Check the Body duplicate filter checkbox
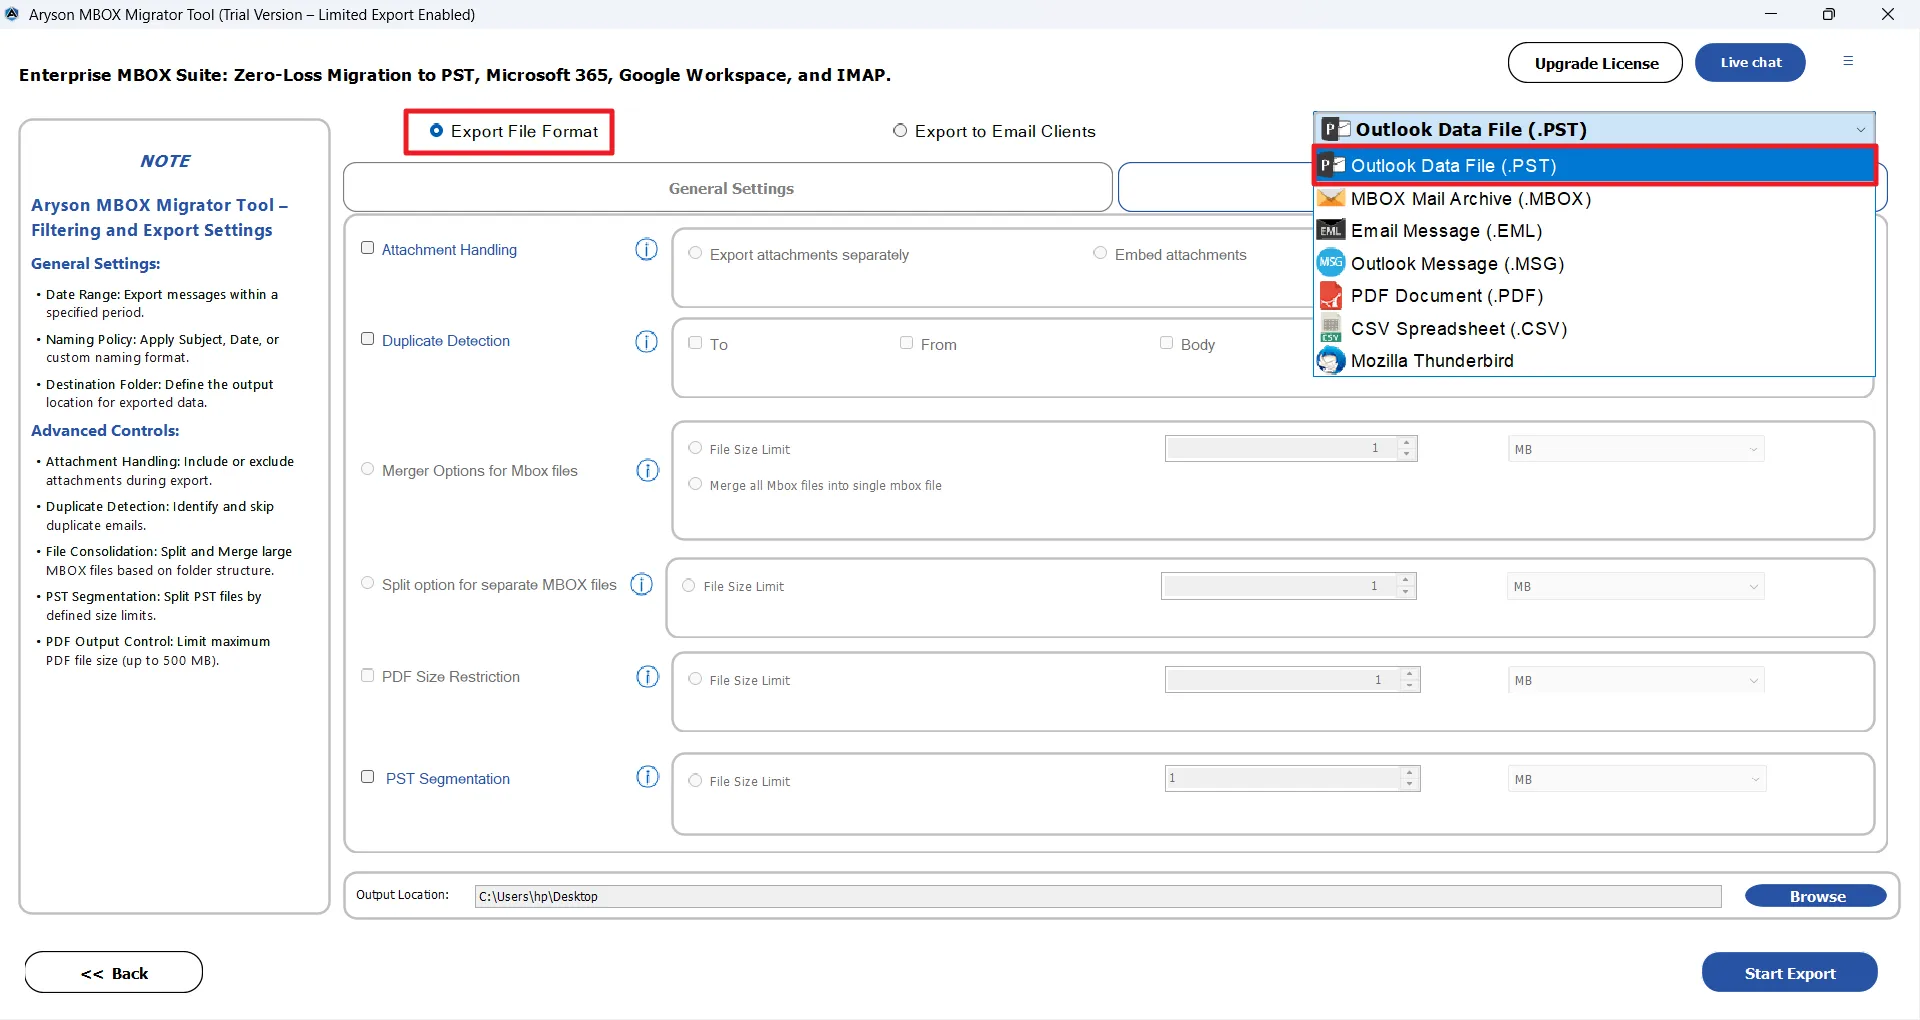The width and height of the screenshot is (1920, 1020). click(1166, 343)
